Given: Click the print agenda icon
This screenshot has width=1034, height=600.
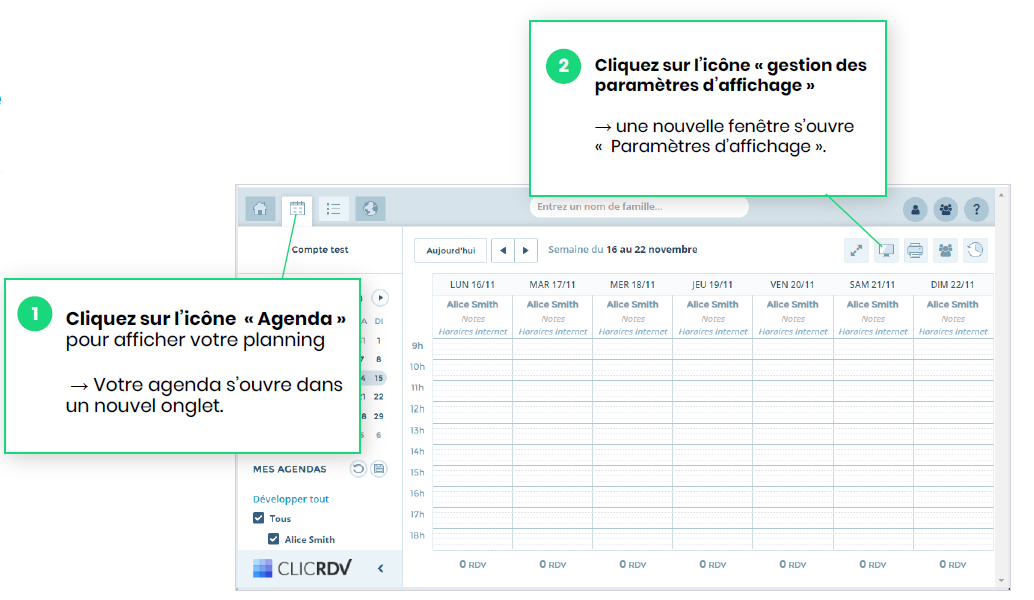Looking at the screenshot, I should pyautogui.click(x=915, y=250).
